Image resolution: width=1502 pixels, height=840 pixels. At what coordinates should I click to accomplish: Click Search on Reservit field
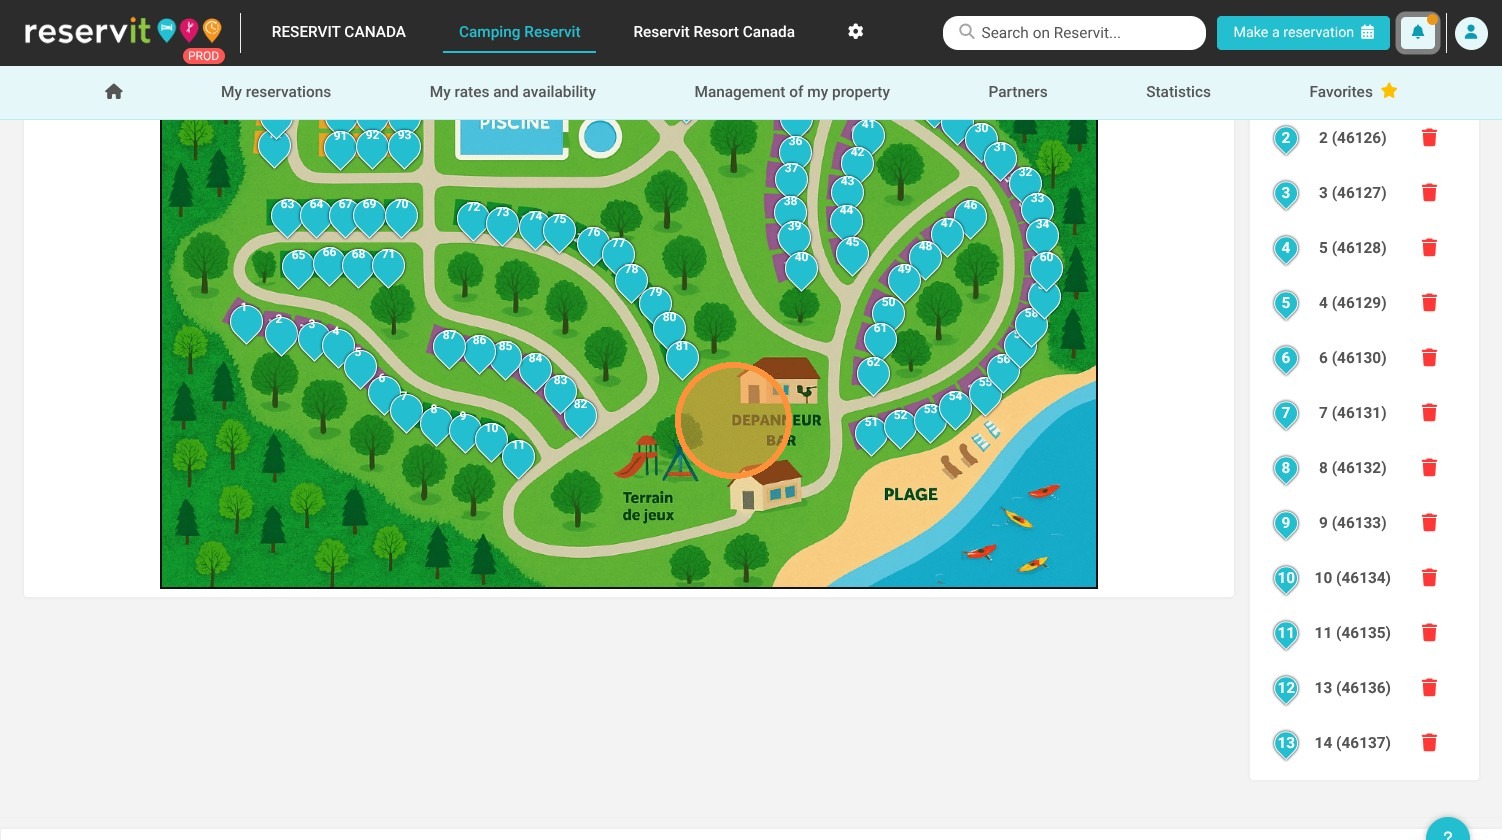pos(1074,32)
